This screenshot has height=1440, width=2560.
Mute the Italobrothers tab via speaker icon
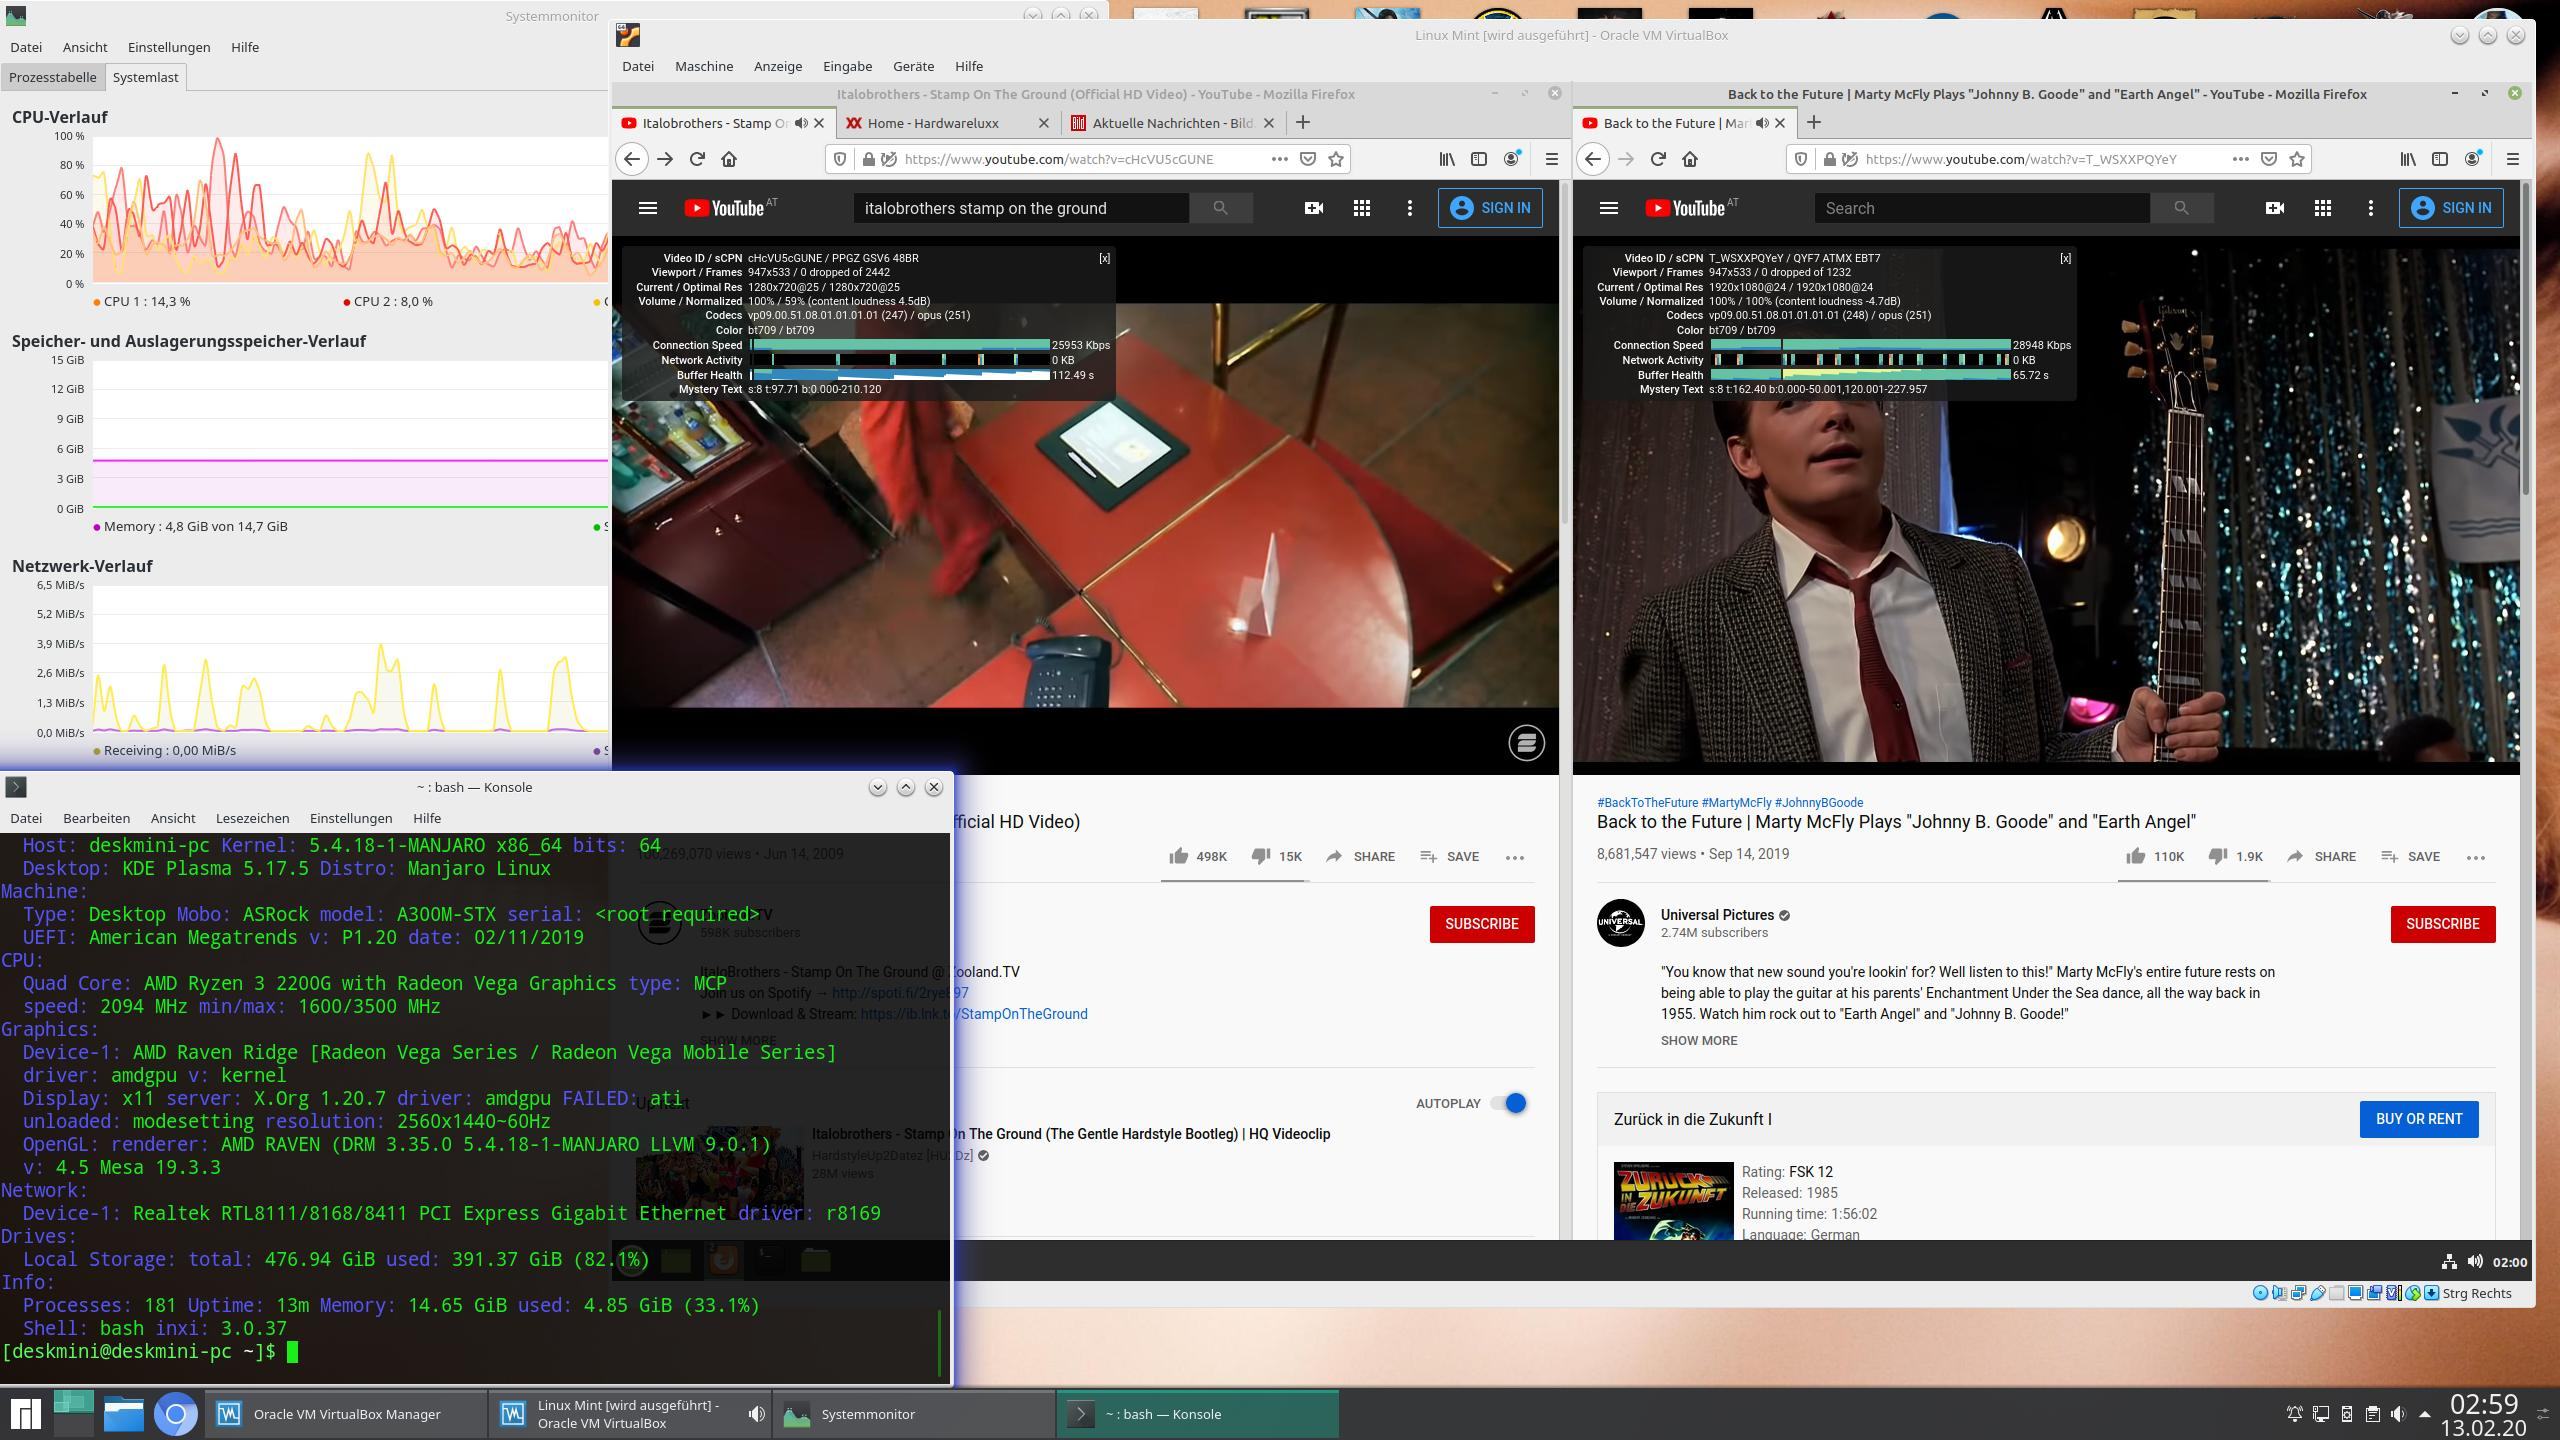(x=801, y=123)
